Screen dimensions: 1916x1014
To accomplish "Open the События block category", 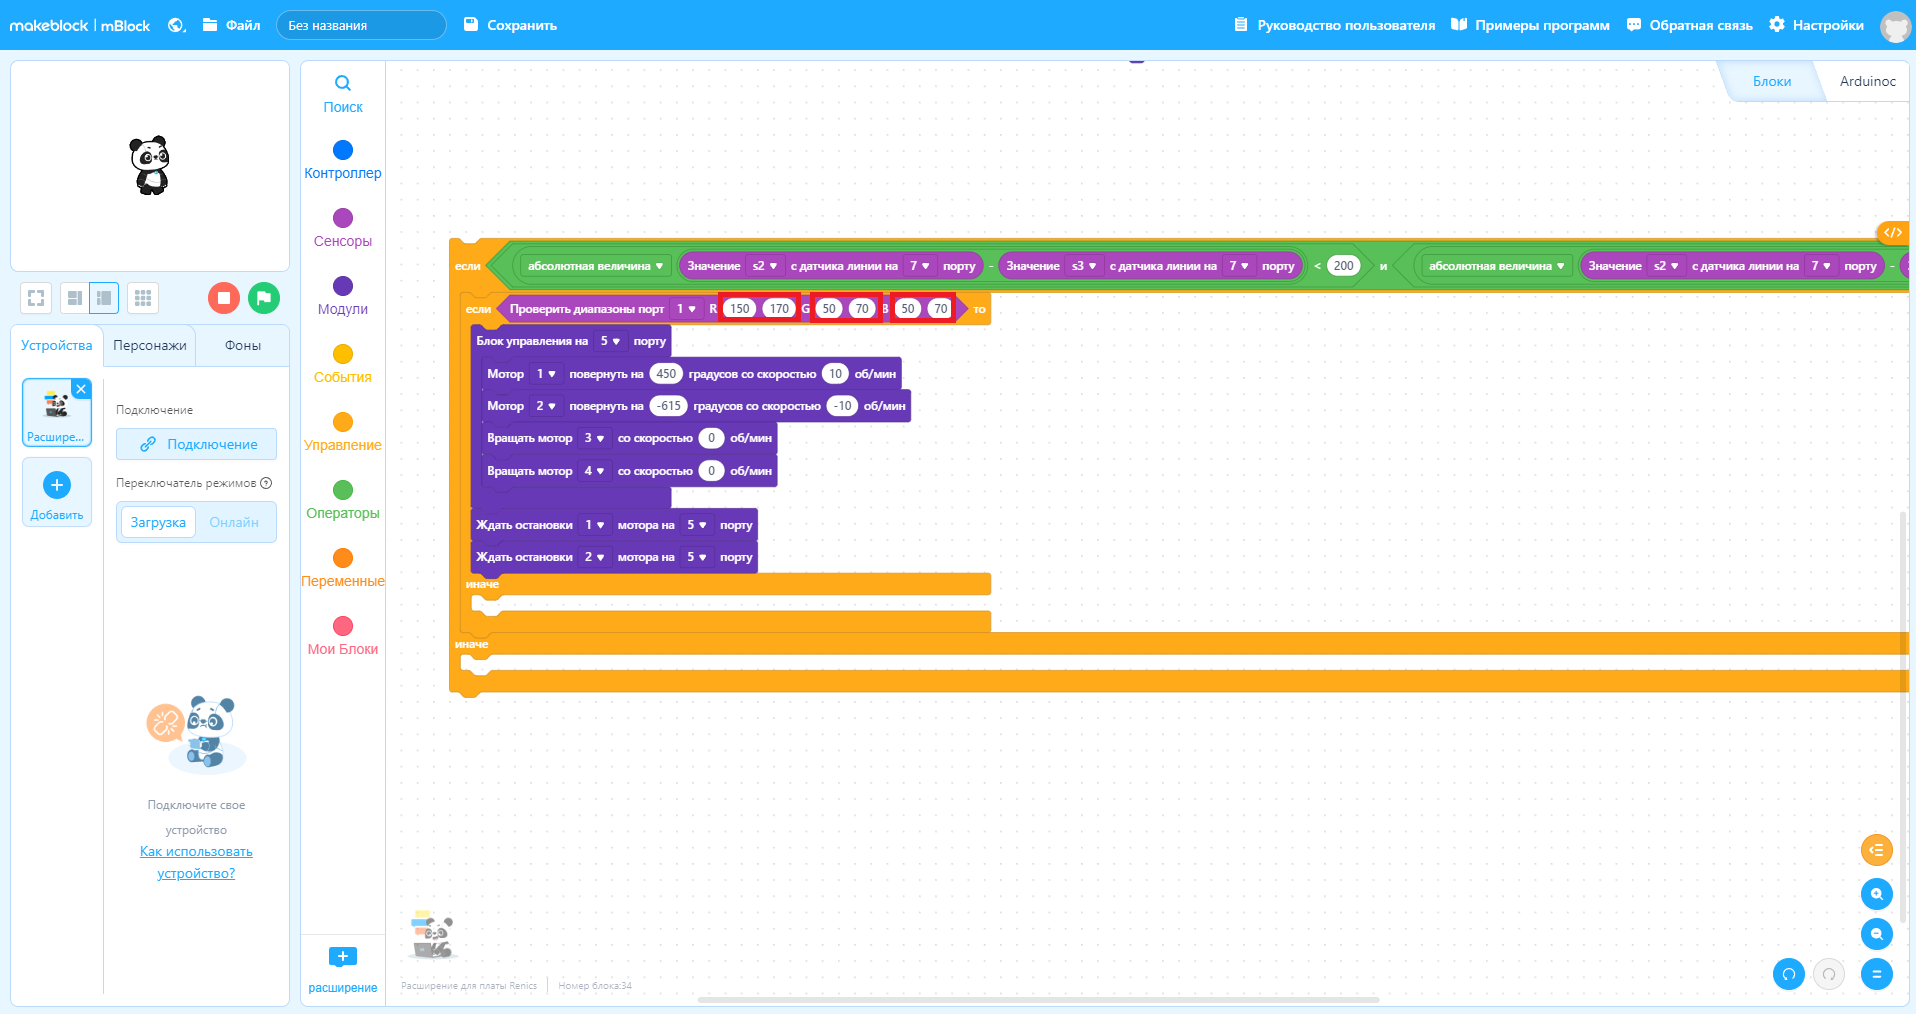I will pos(343,363).
